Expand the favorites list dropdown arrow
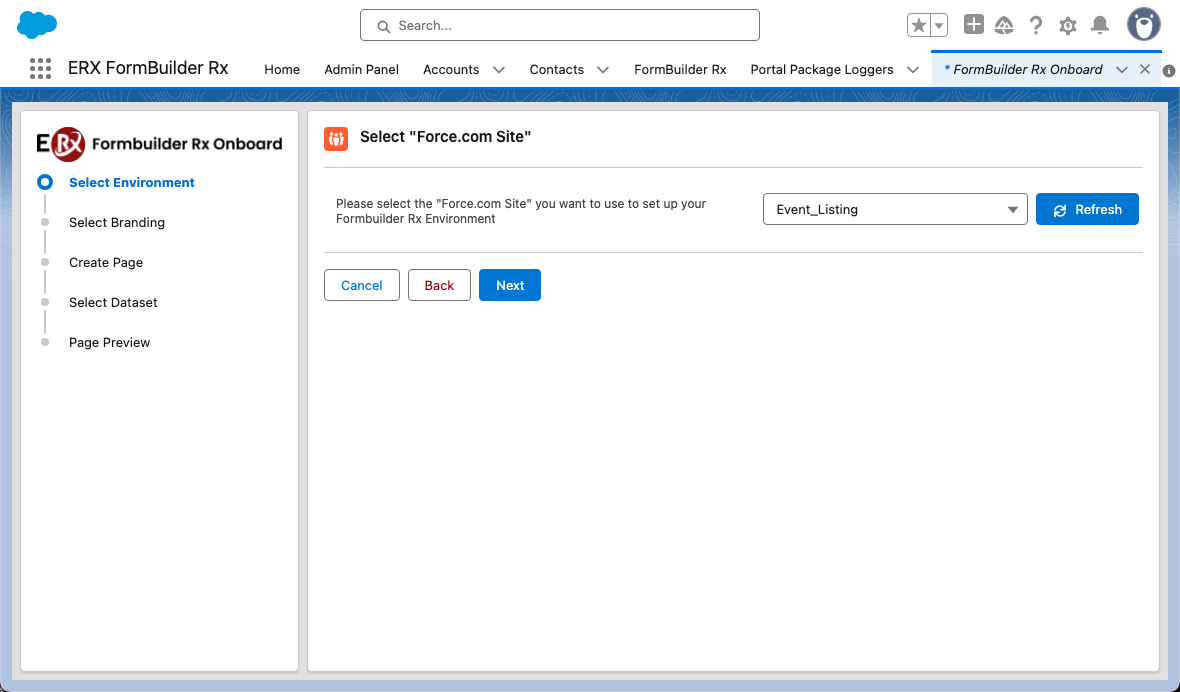 (939, 25)
